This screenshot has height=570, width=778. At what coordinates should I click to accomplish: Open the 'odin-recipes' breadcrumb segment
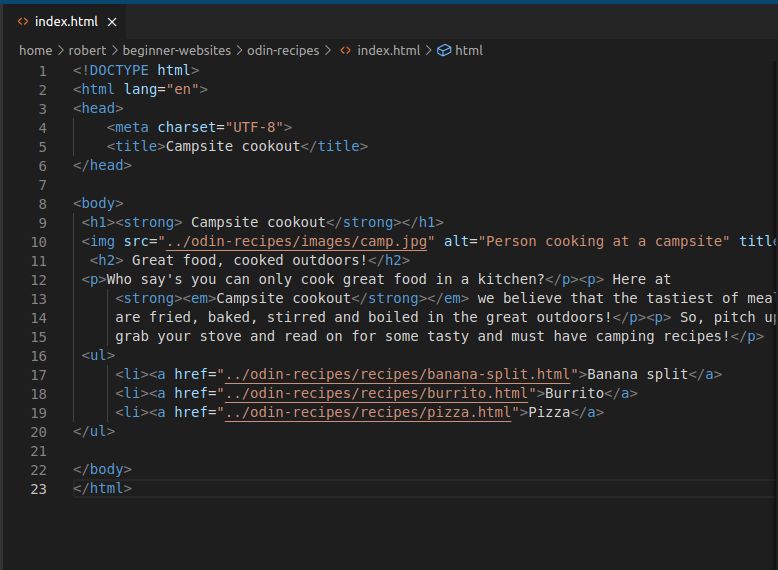coord(283,51)
